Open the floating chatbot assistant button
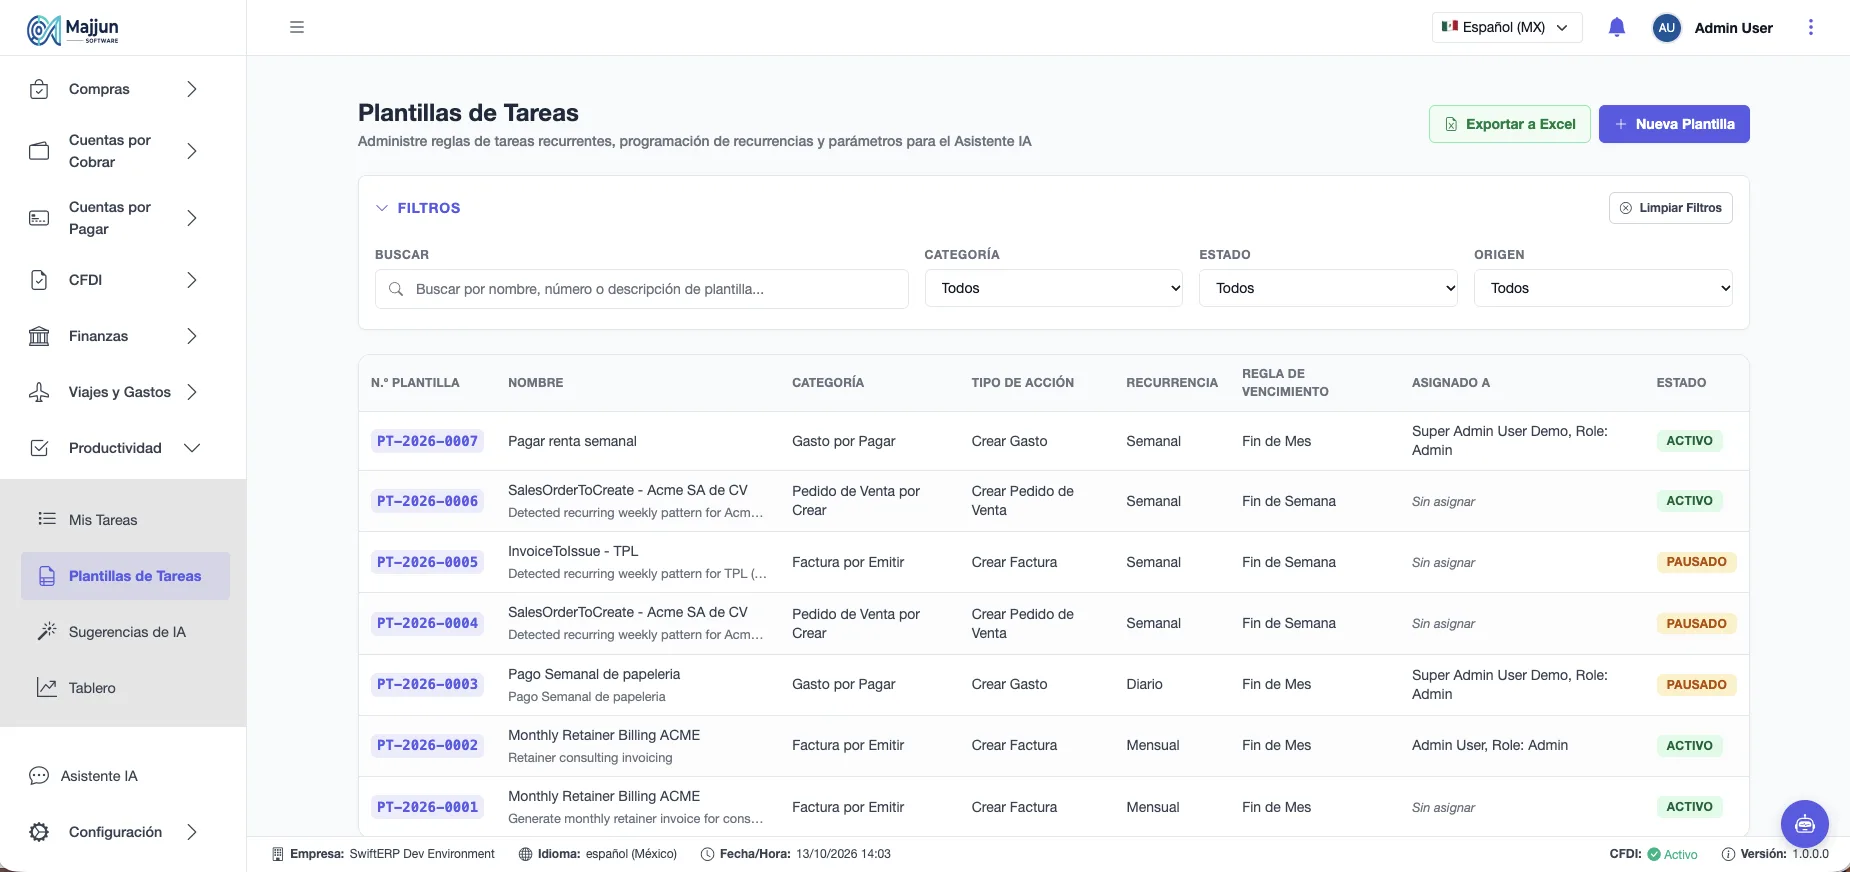 click(x=1804, y=824)
